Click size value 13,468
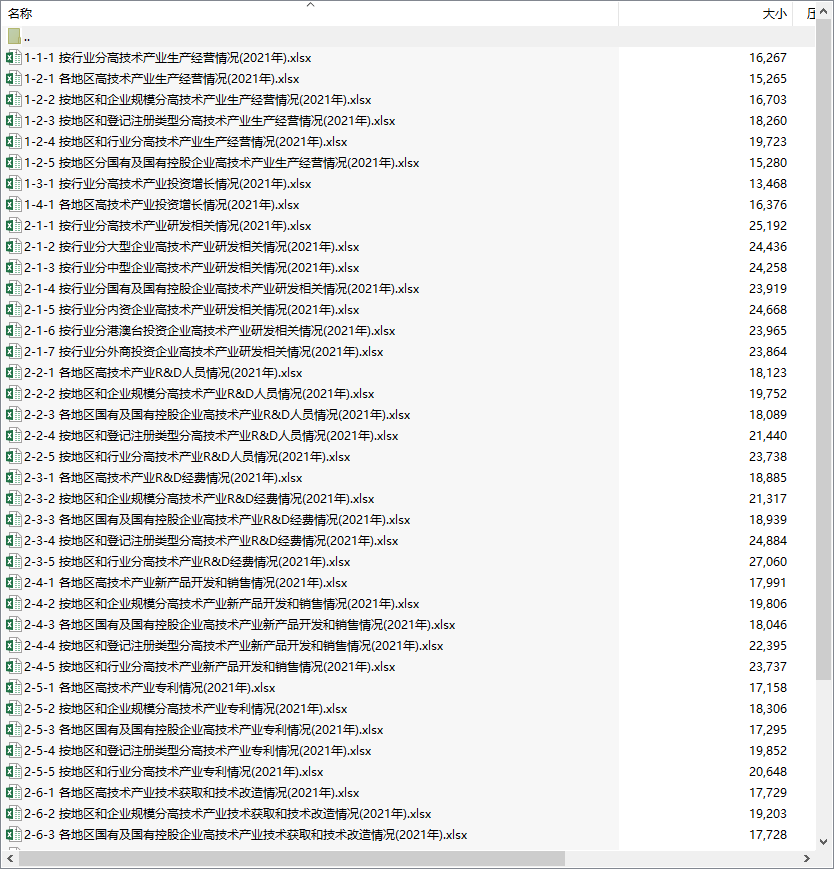This screenshot has width=834, height=869. (x=768, y=183)
